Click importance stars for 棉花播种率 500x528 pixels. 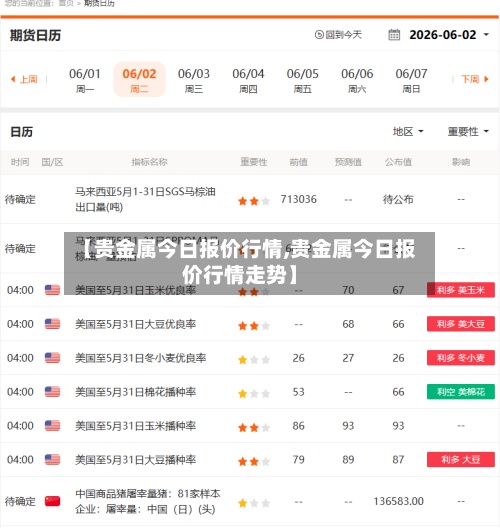coord(254,393)
